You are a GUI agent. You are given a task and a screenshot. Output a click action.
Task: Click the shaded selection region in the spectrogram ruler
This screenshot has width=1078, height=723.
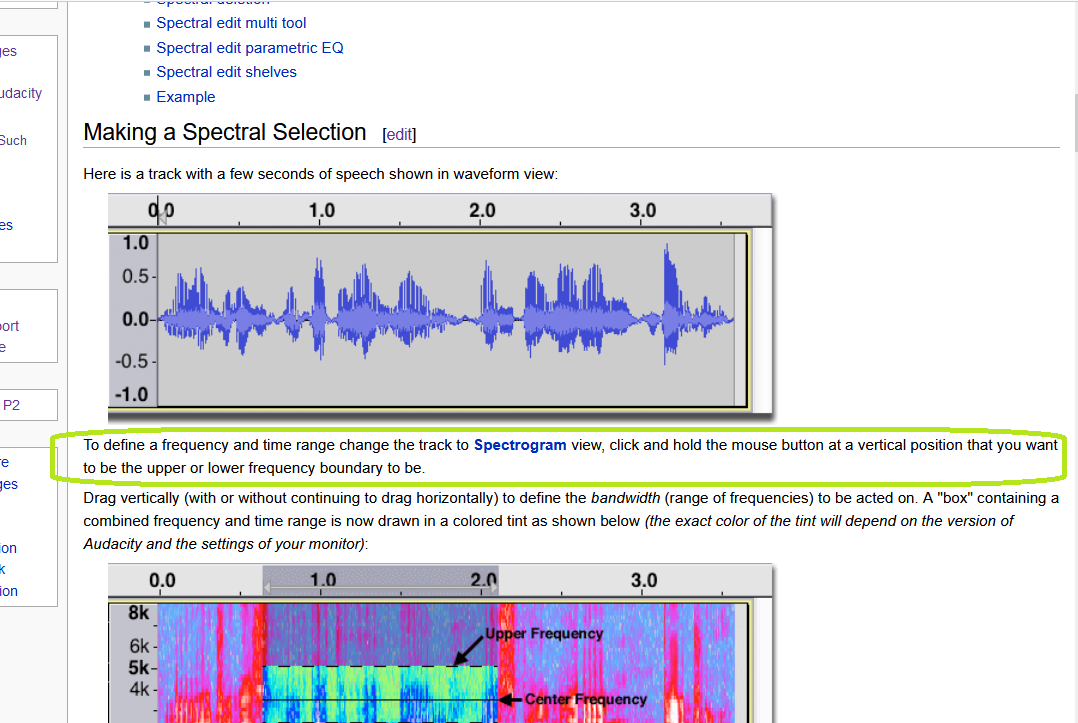point(380,579)
